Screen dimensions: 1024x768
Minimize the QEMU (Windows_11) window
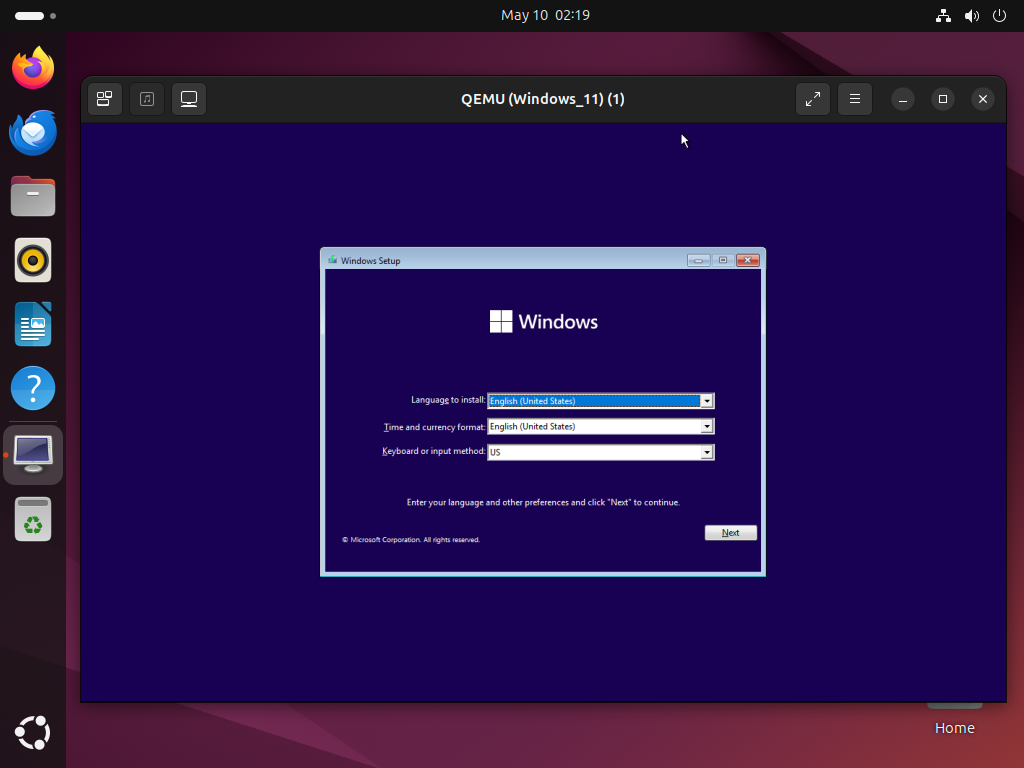tap(903, 99)
